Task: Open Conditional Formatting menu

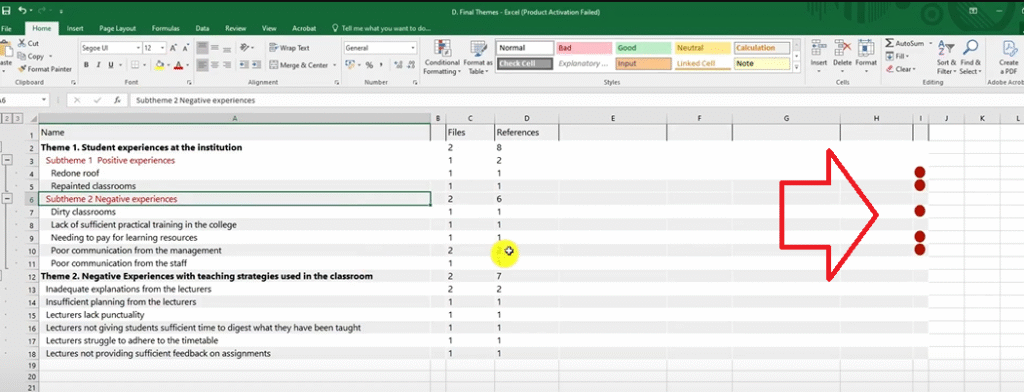Action: pyautogui.click(x=442, y=57)
